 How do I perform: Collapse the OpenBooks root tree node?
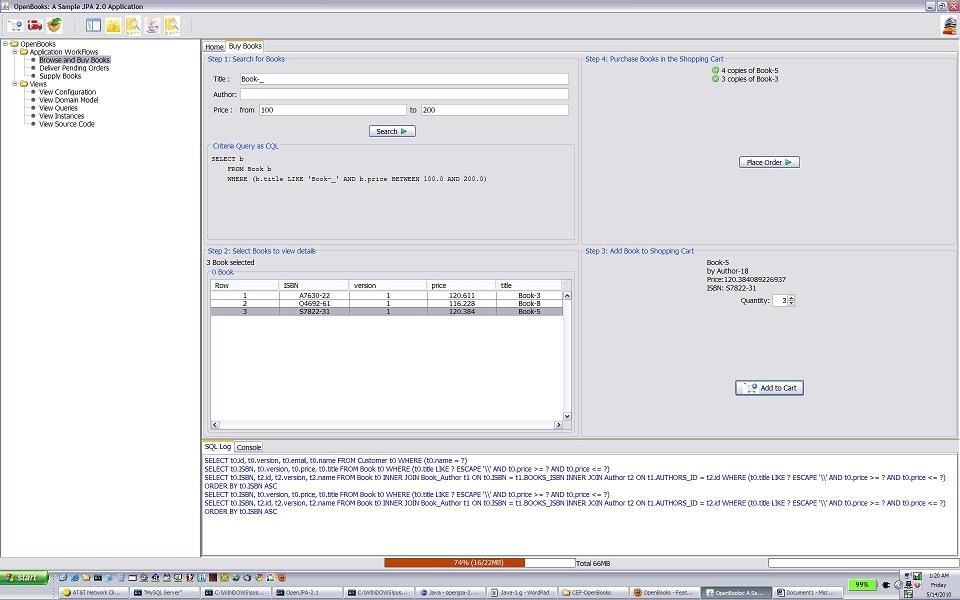click(x=6, y=44)
